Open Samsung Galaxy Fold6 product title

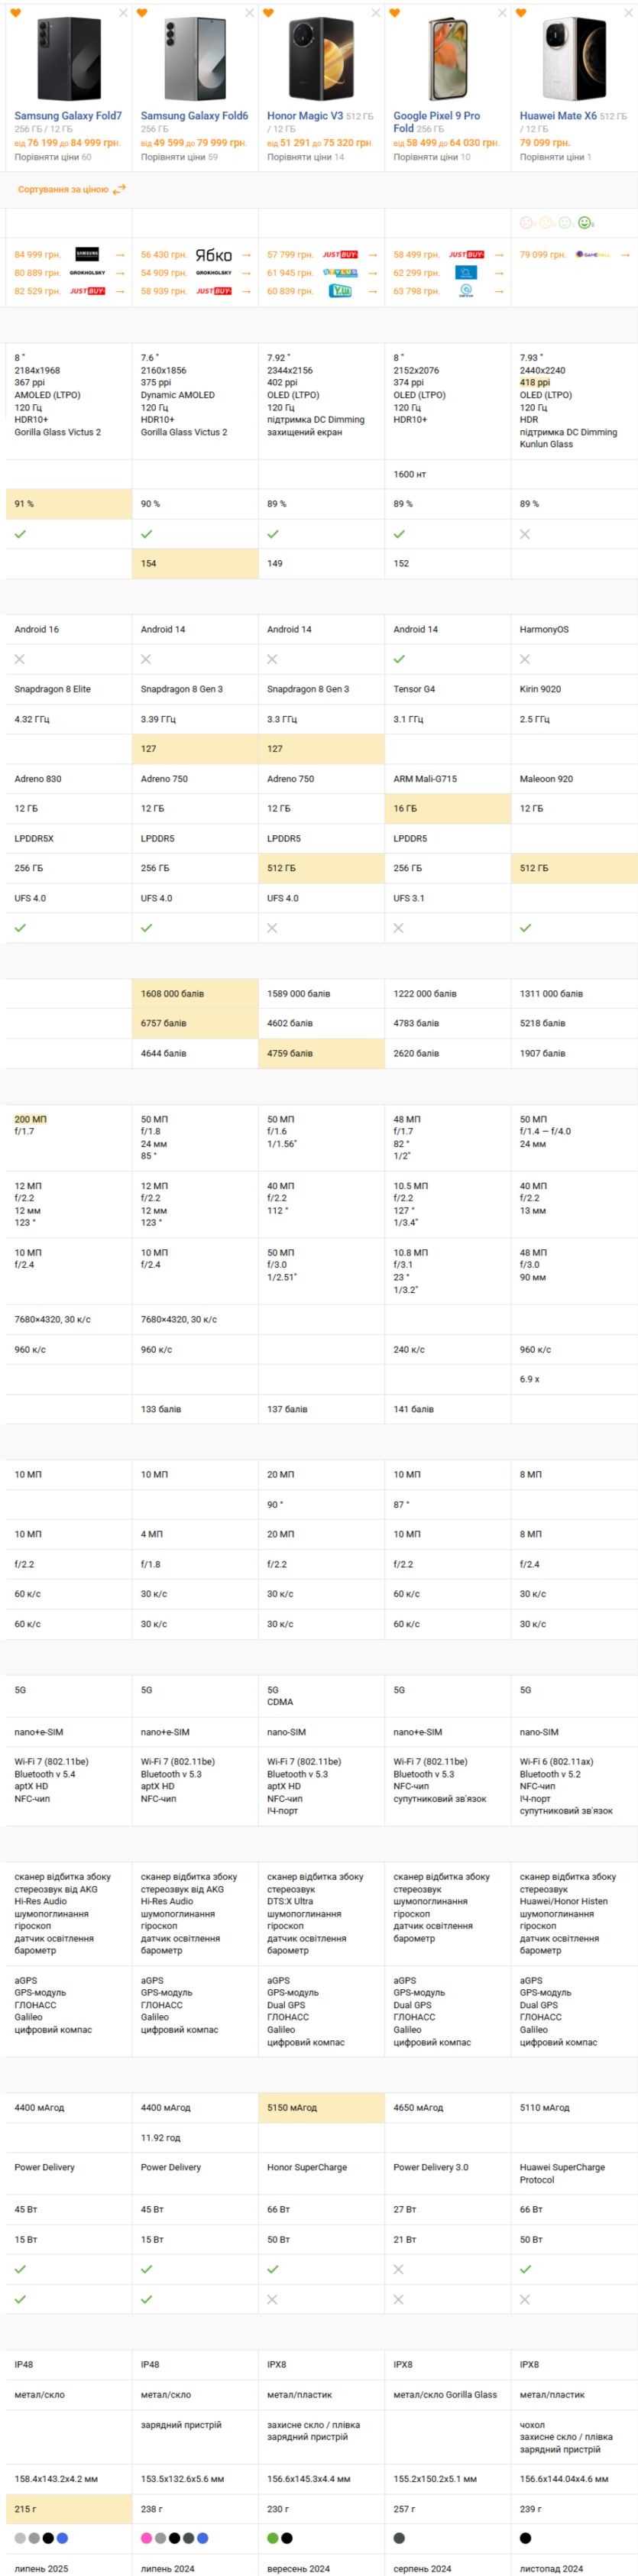[194, 116]
